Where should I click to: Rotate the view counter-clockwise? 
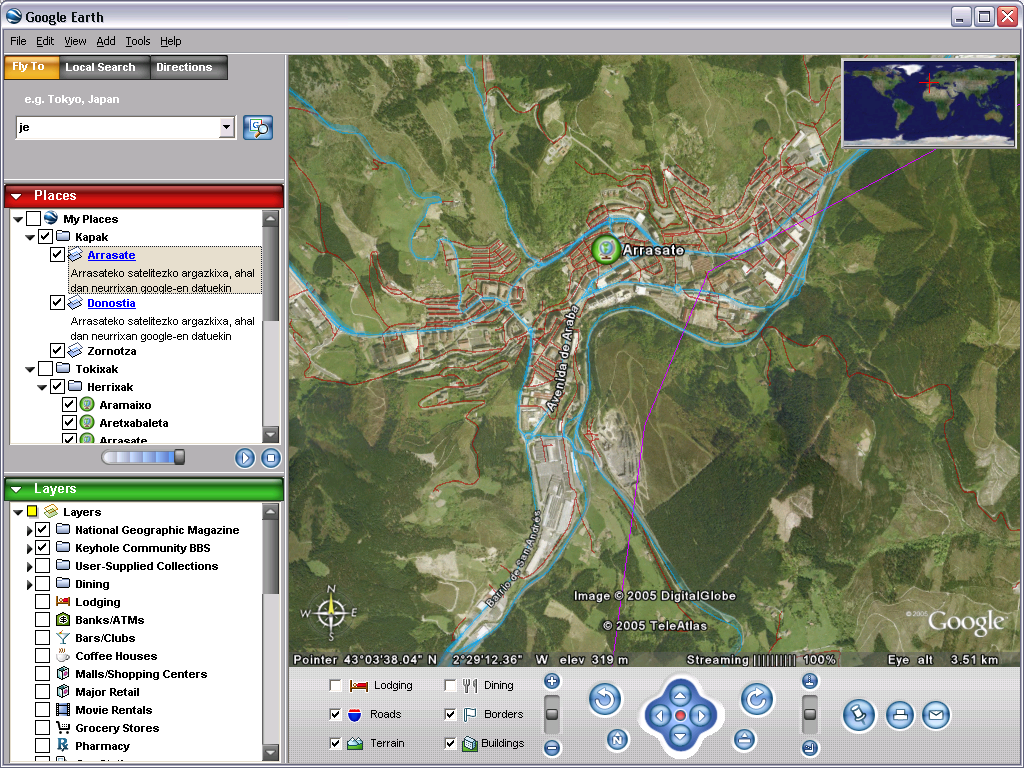pos(605,700)
